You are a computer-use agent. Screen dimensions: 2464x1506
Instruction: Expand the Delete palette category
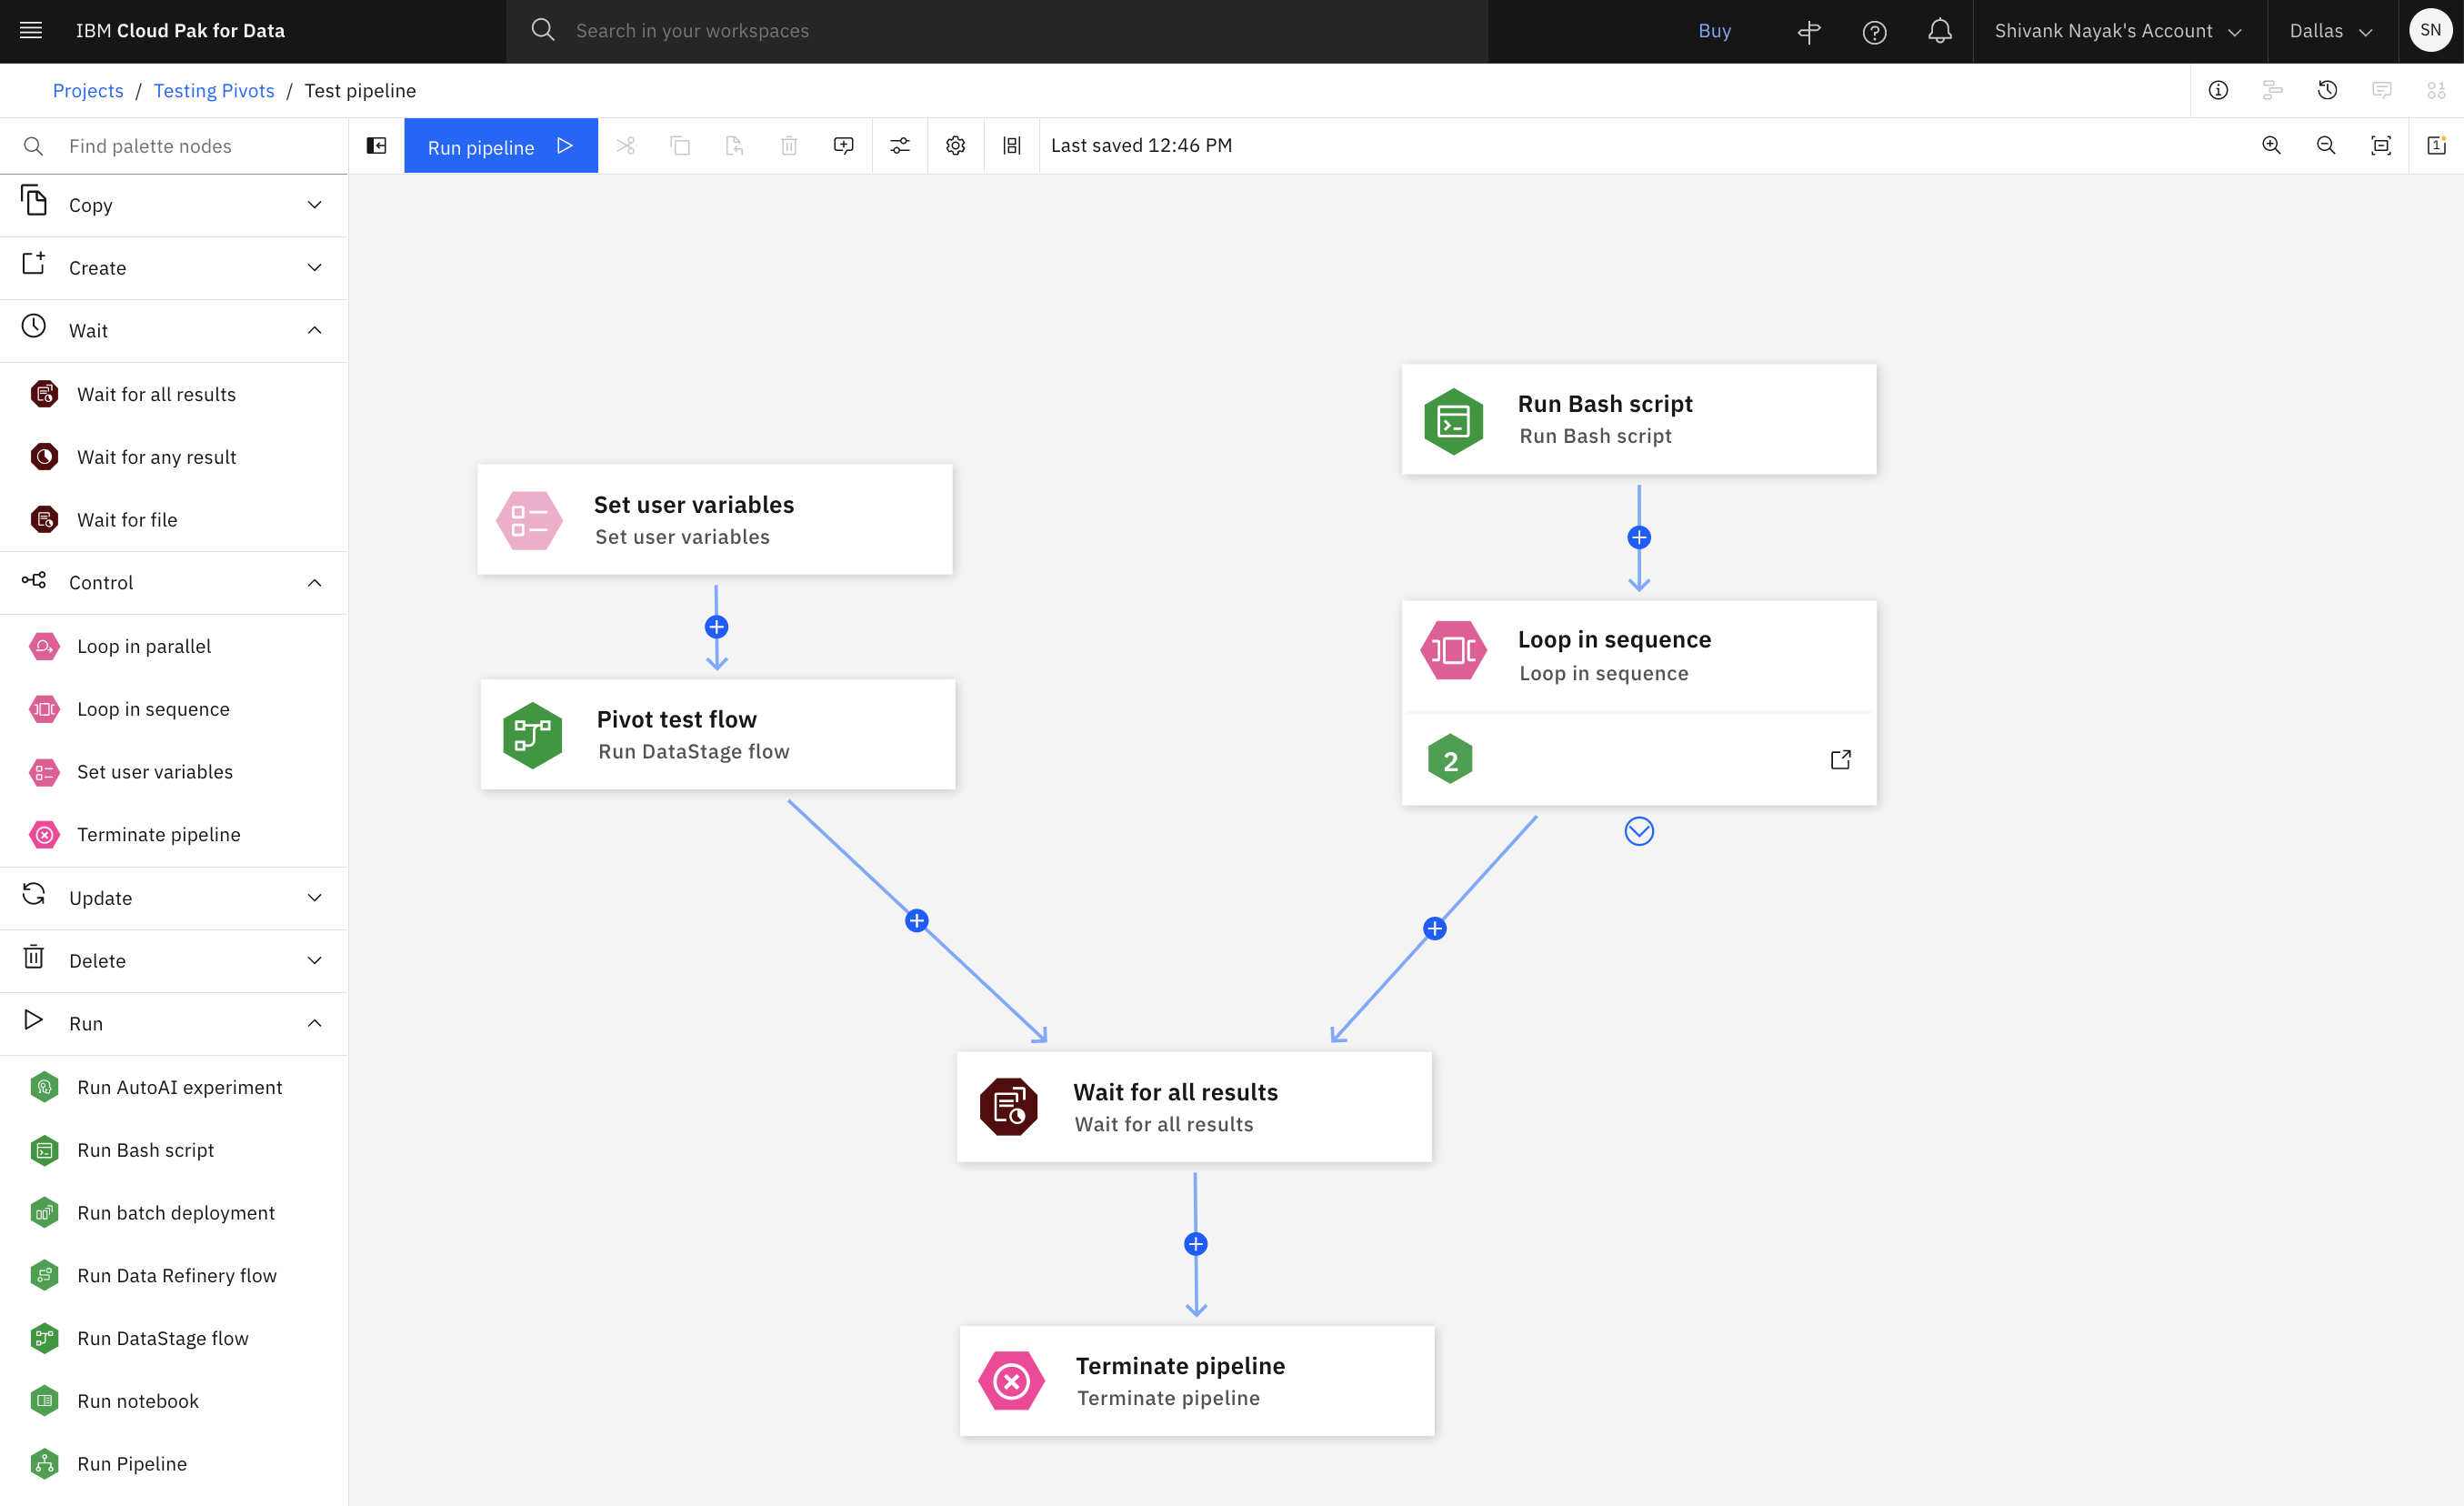pyautogui.click(x=174, y=961)
